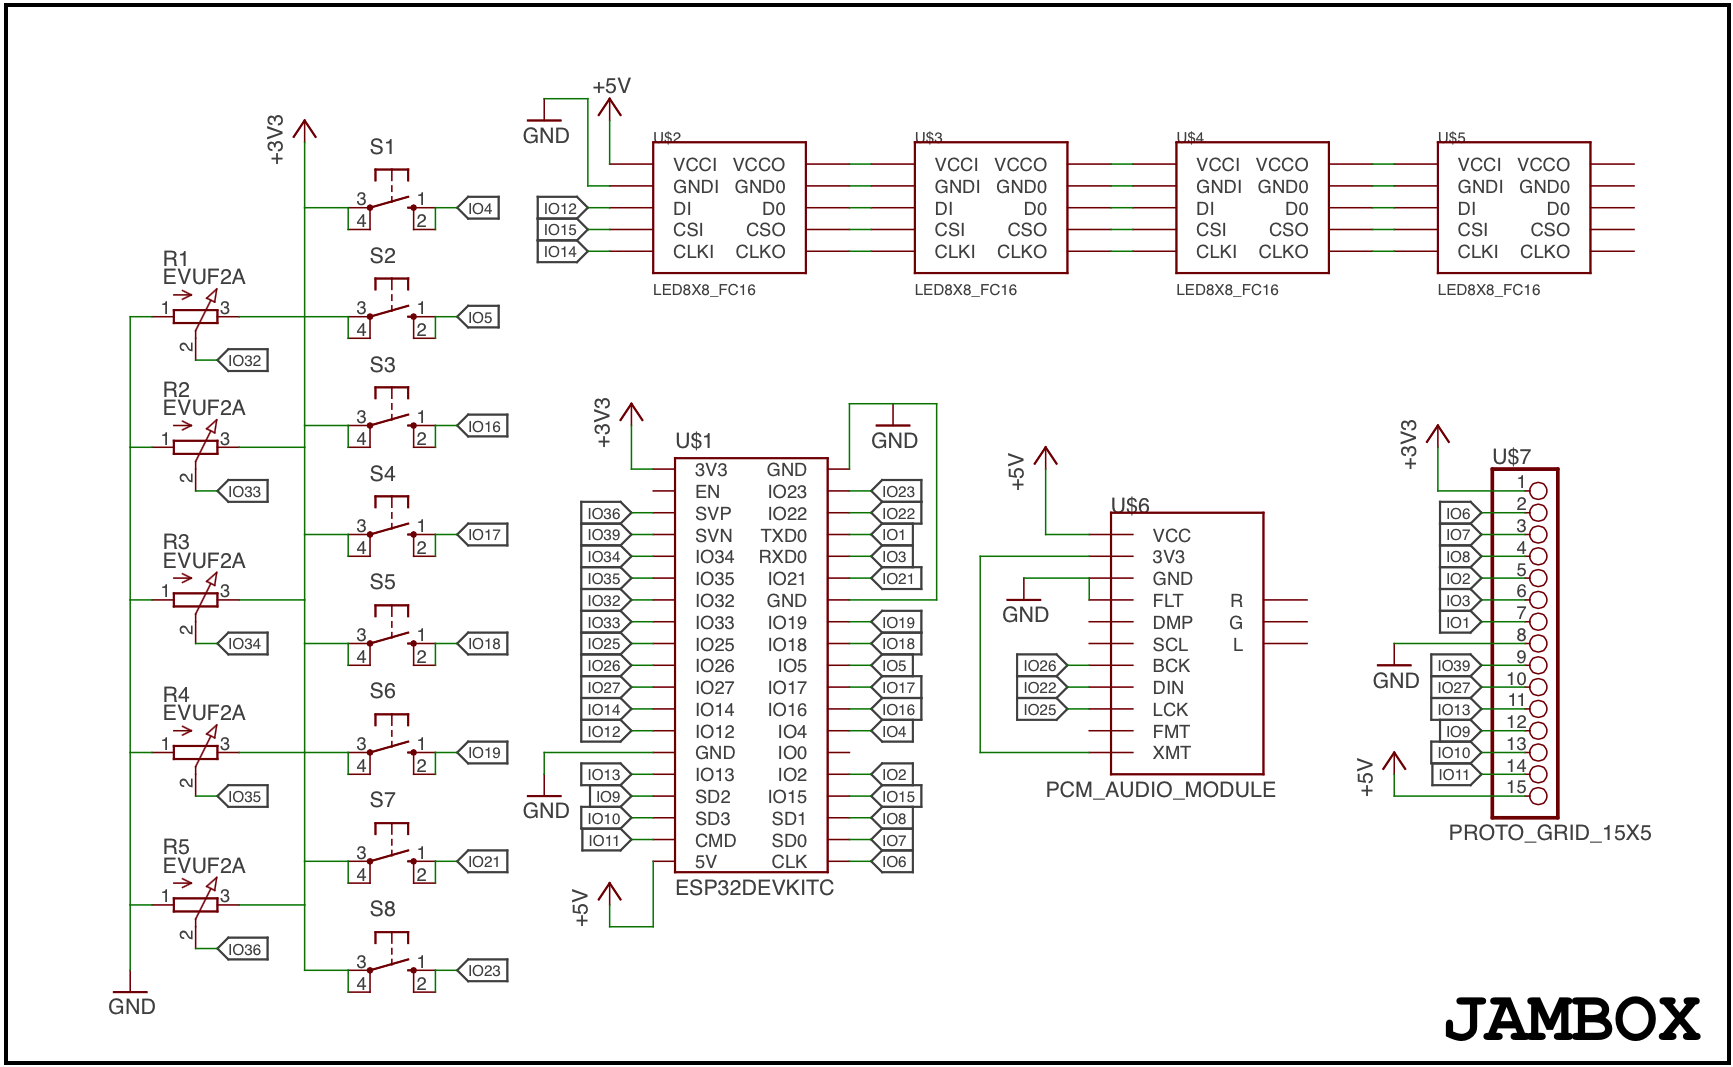Select the EN pin name on the ESP32
Image resolution: width=1733 pixels, height=1067 pixels.
pyautogui.click(x=707, y=492)
